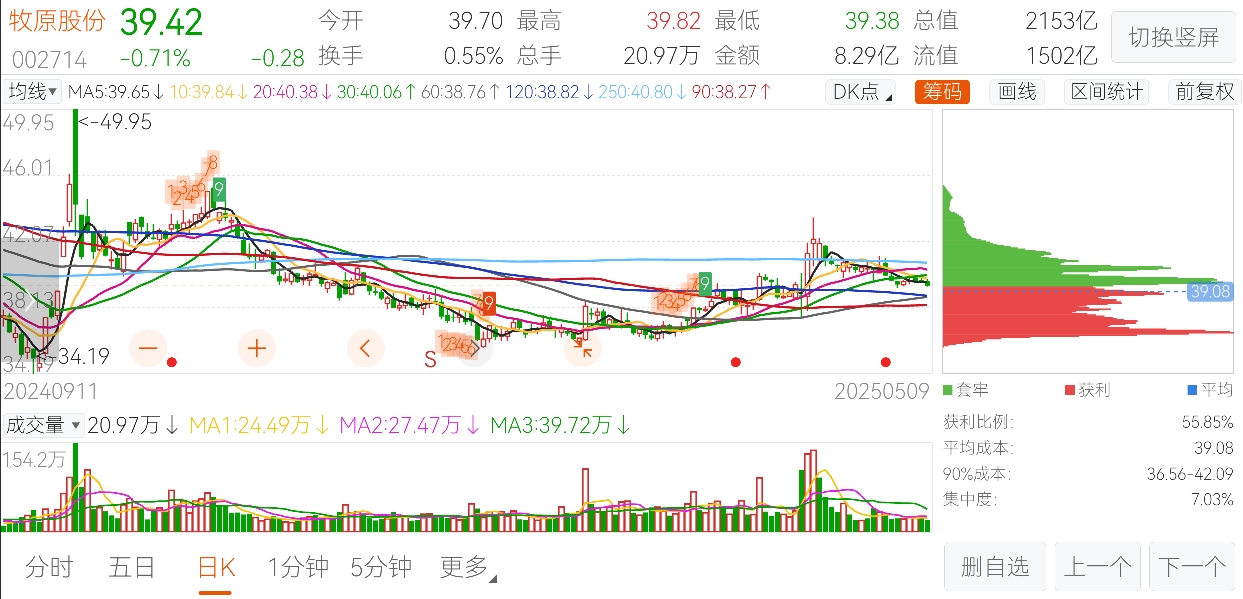Zoom out the K-line chart with minus icon
This screenshot has height=599, width=1243.
click(x=148, y=348)
